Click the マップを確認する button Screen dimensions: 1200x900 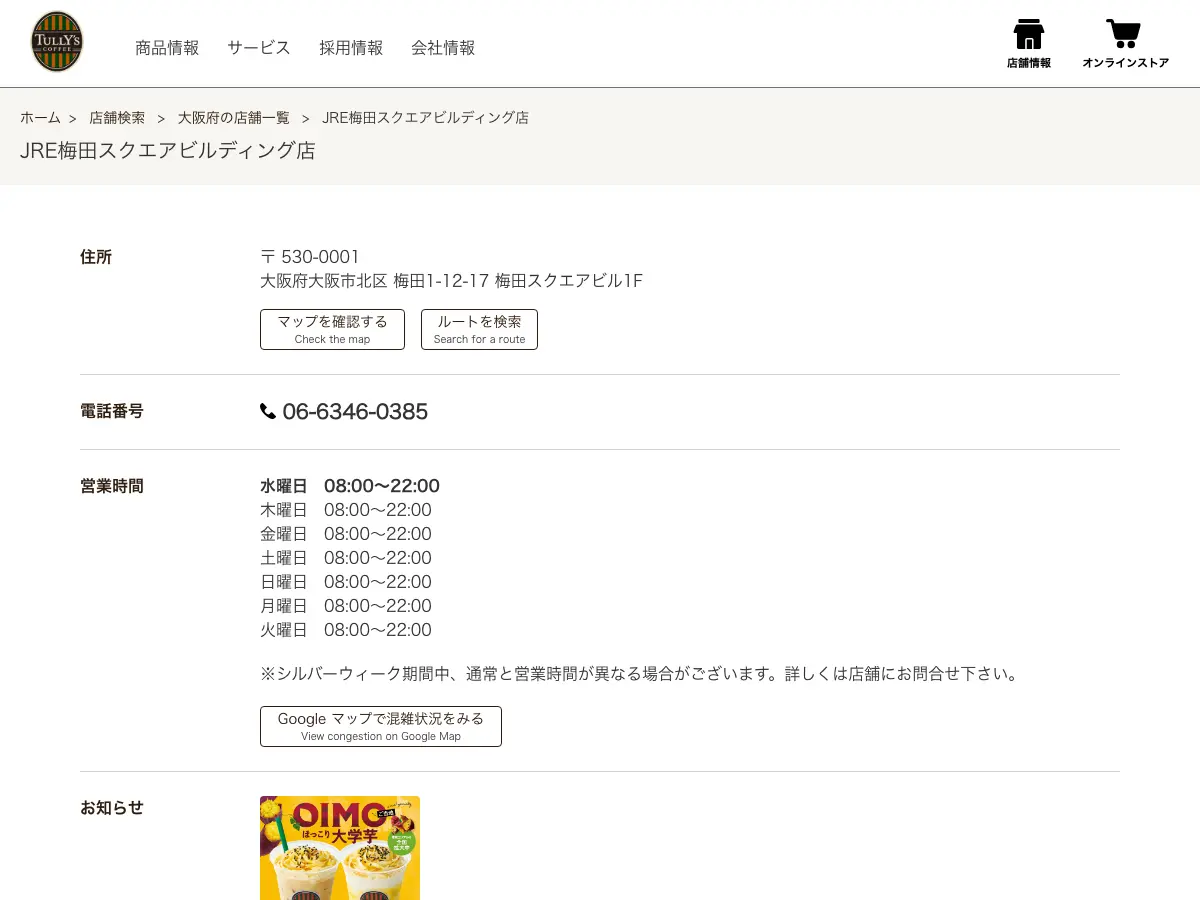tap(332, 329)
